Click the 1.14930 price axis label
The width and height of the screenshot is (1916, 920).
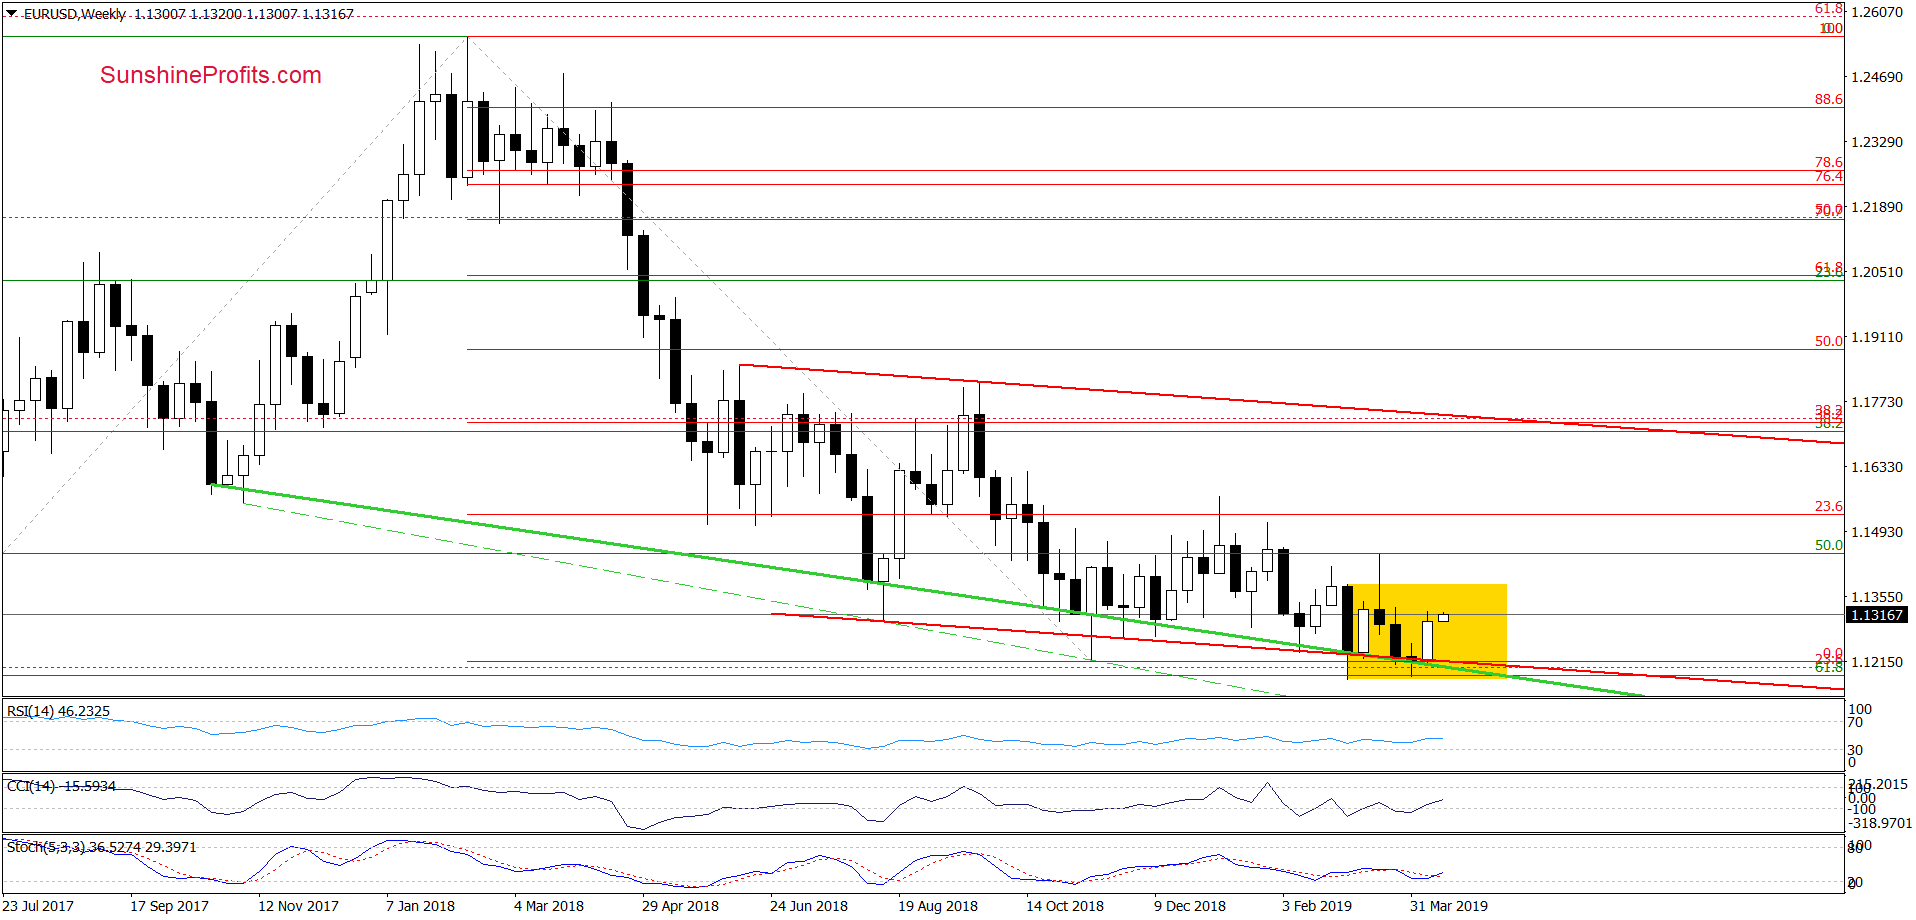click(1877, 532)
